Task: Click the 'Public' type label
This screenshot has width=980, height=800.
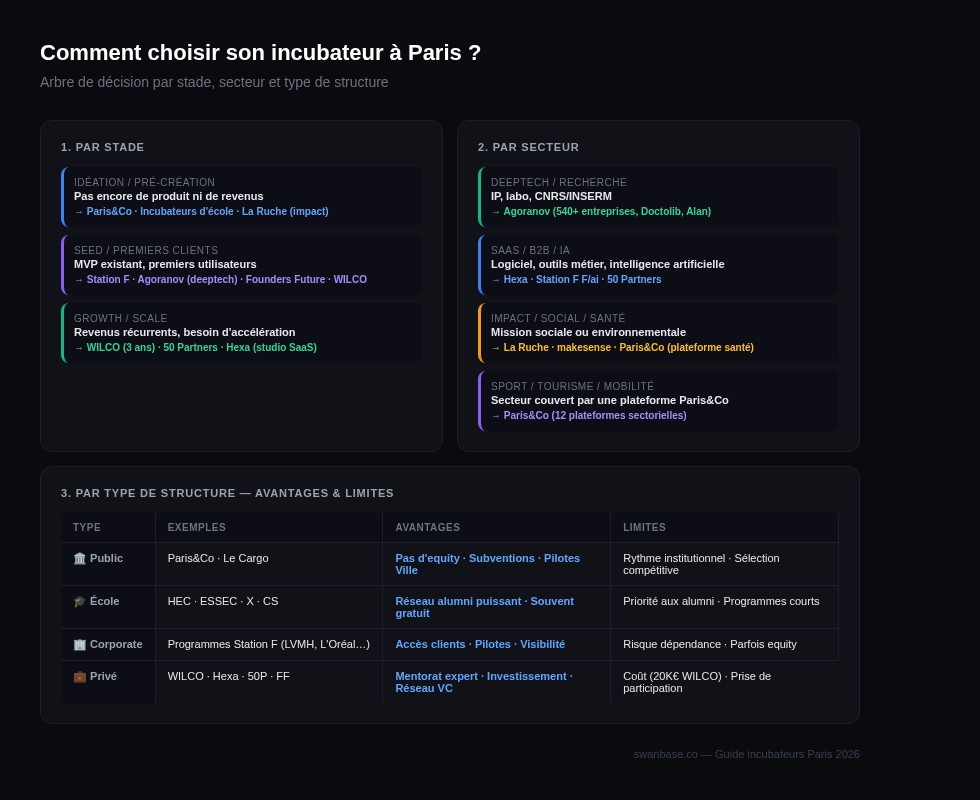Action: pos(106,558)
